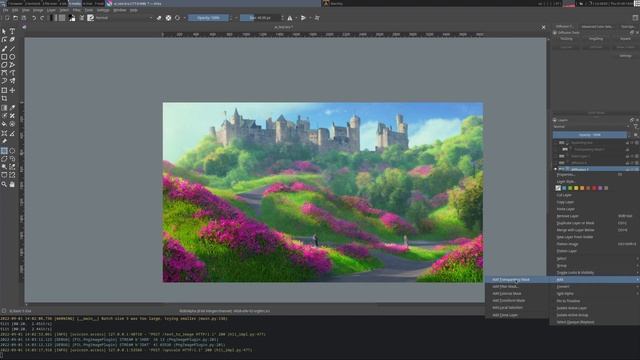This screenshot has width=640, height=360.
Task: Expand the Convert submenu in the context menu
Action: point(594,287)
